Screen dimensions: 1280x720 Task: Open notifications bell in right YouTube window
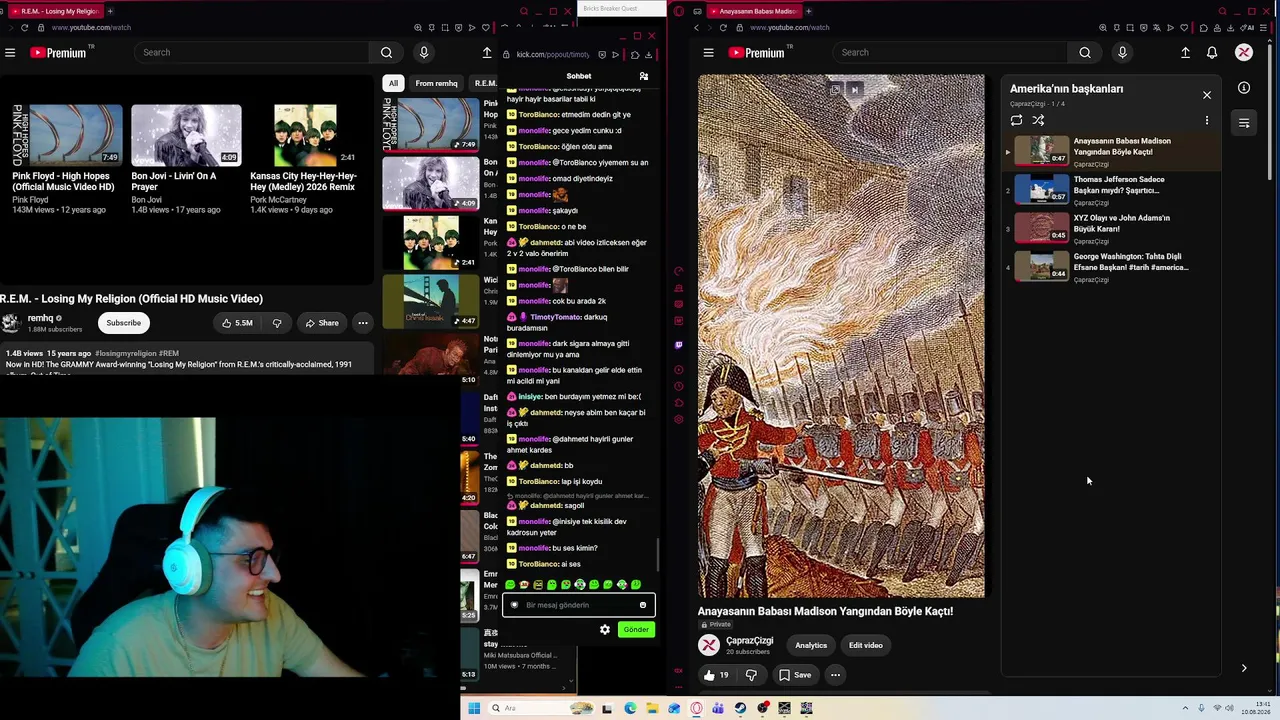coord(1212,52)
